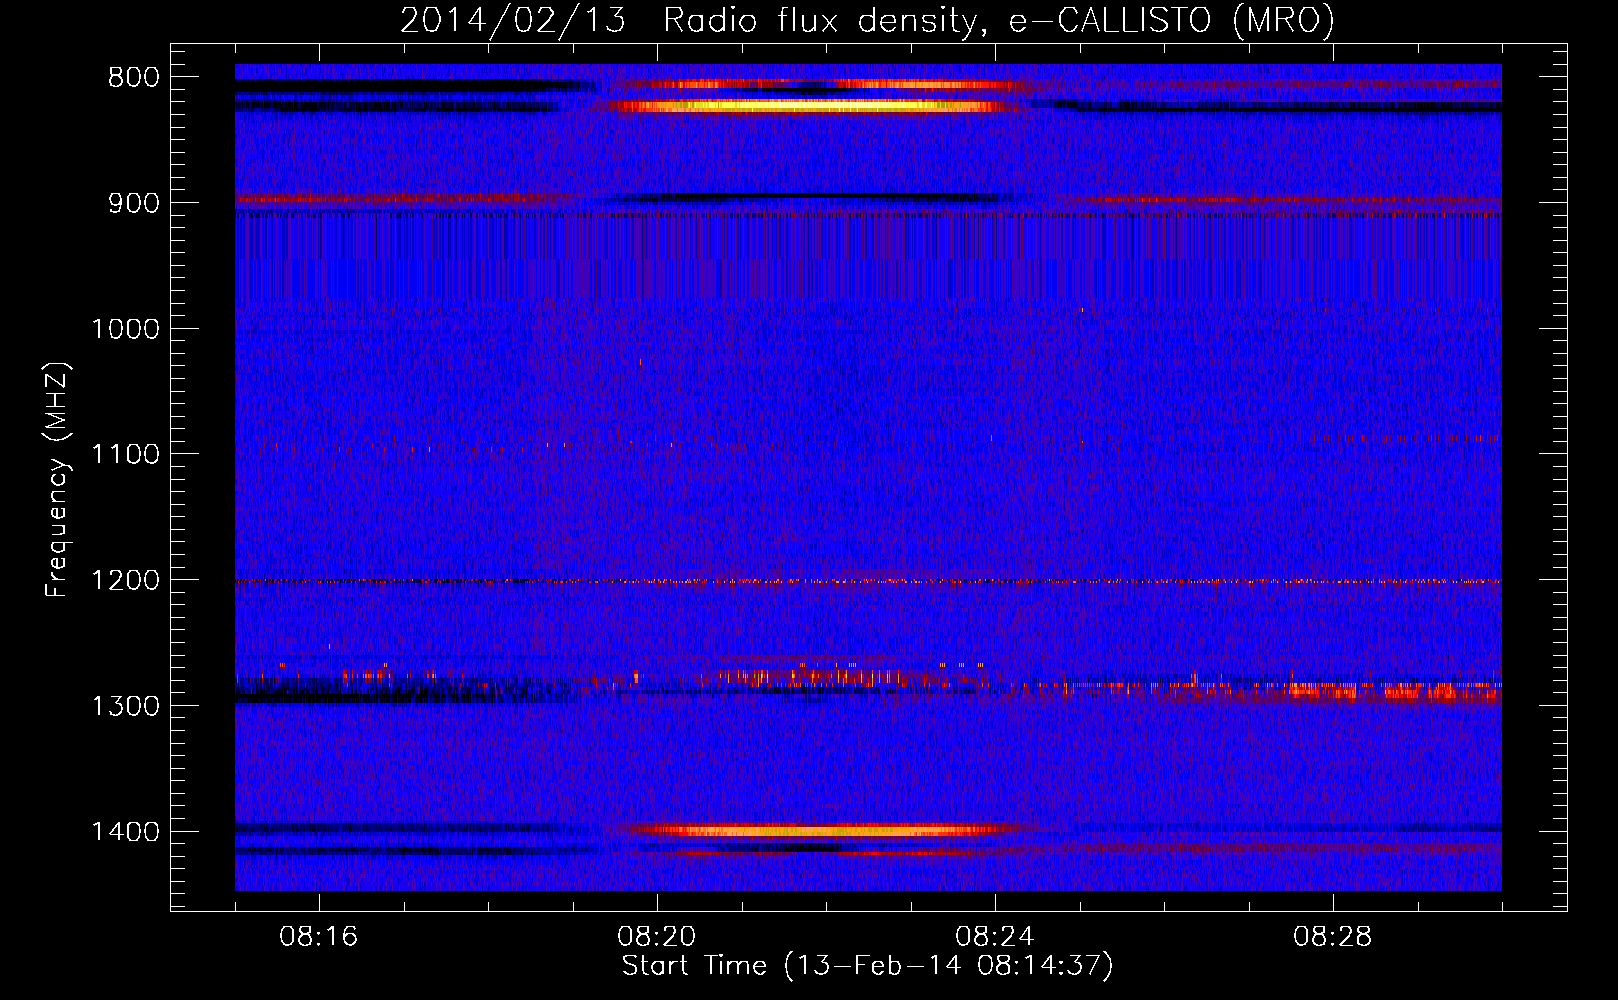Viewport: 1618px width, 1000px height.
Task: Click the 1300 frequency tick label
Action: pos(125,706)
